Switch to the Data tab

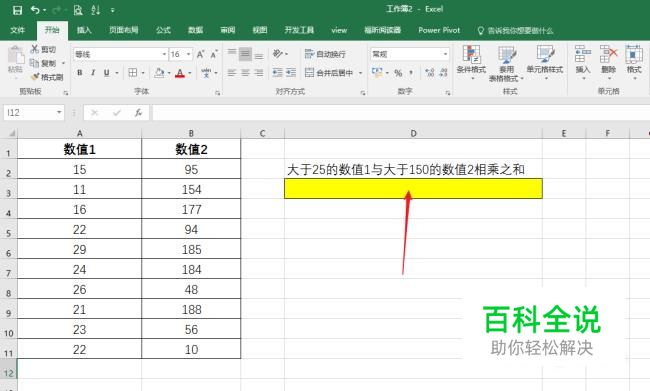tap(195, 30)
